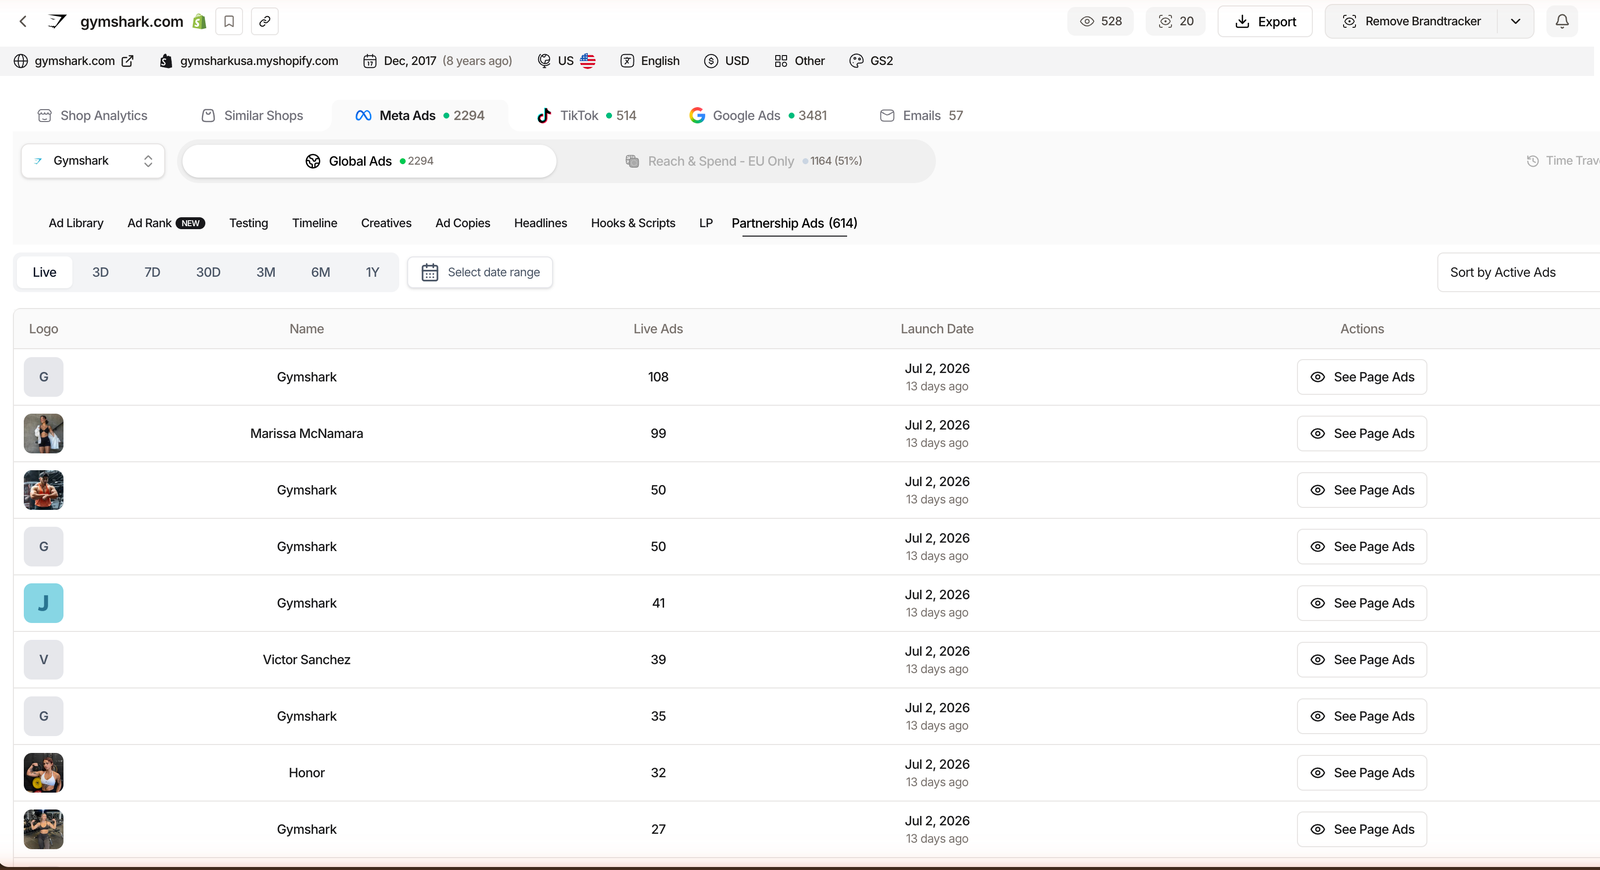Image resolution: width=1600 pixels, height=870 pixels.
Task: Open the Ad Rank sub-tab
Action: point(166,223)
